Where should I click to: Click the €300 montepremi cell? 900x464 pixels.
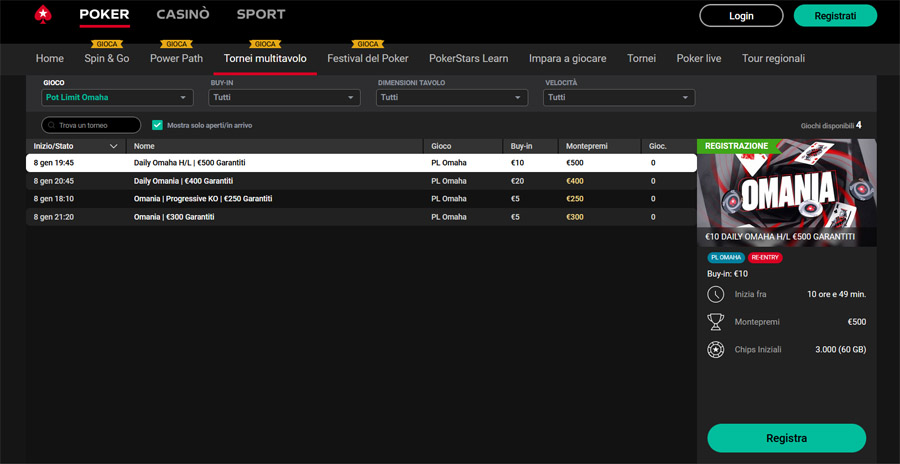(575, 217)
